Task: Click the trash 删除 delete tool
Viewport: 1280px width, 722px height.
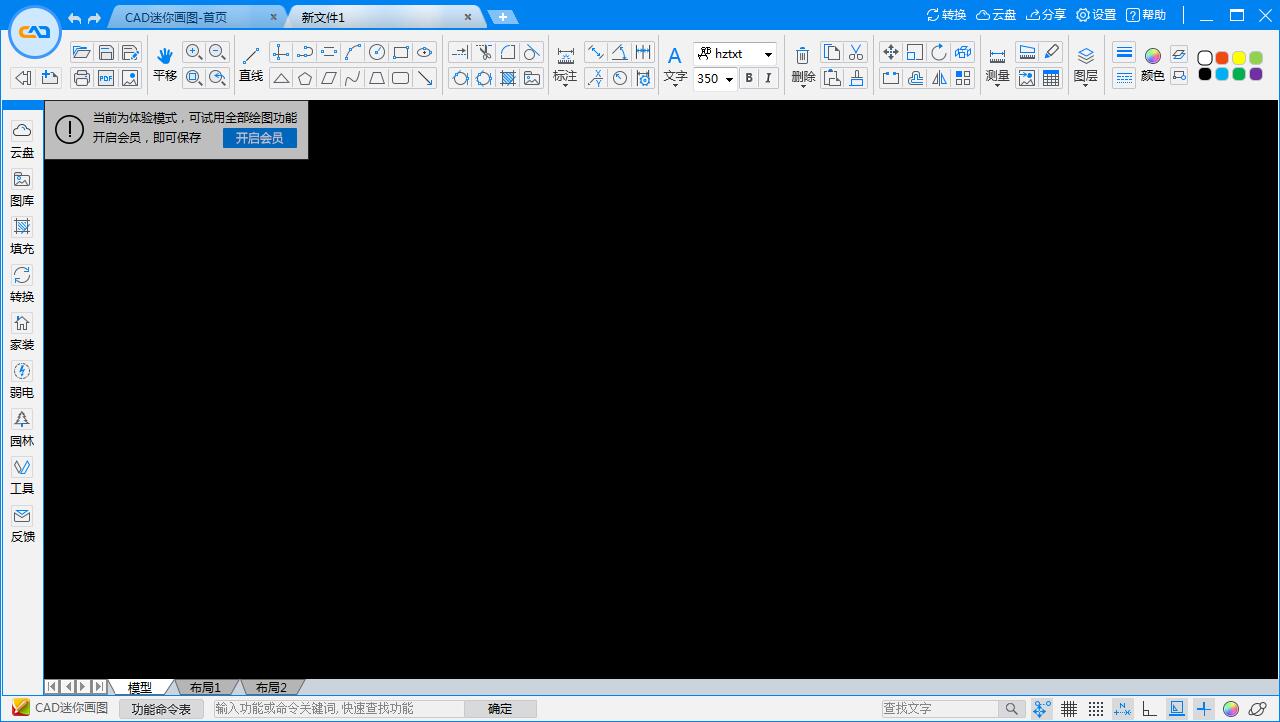Action: coord(802,64)
